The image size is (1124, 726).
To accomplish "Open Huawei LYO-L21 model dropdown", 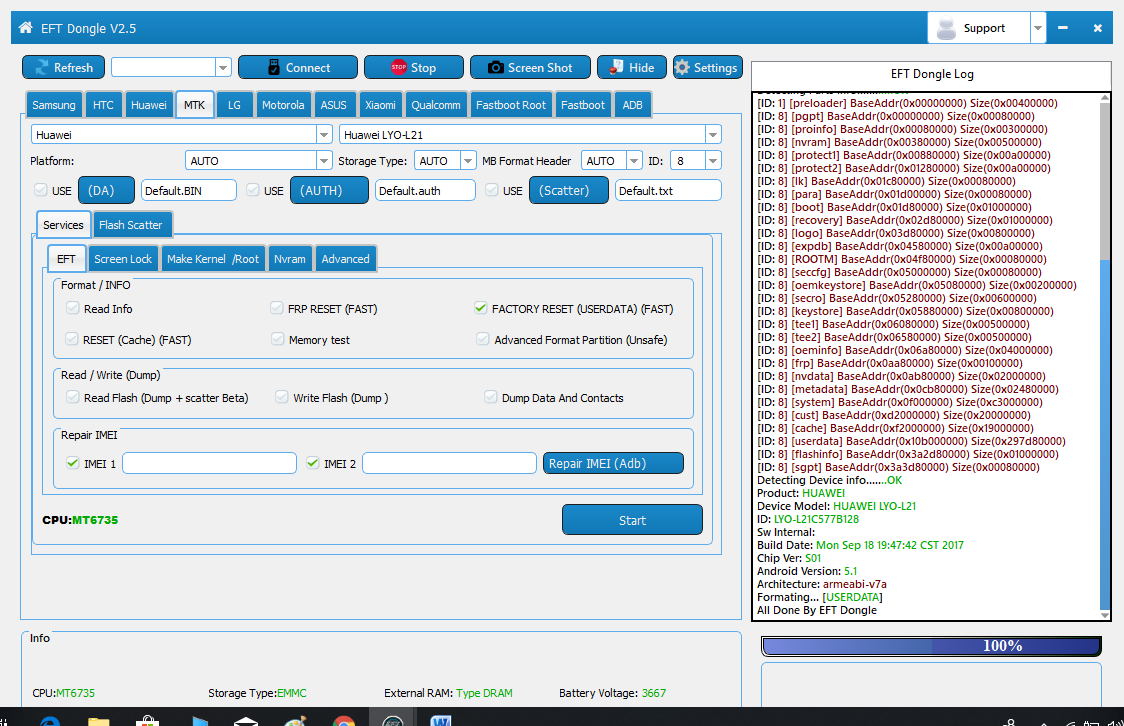I will click(x=713, y=135).
